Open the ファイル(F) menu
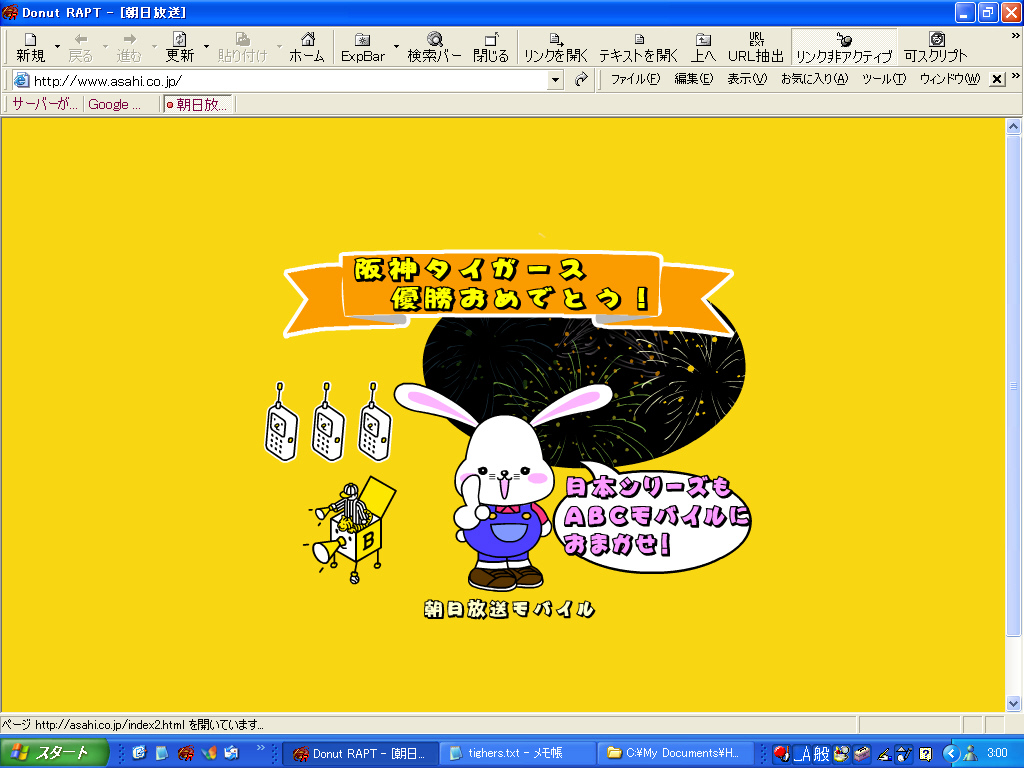This screenshot has width=1024, height=768. click(x=635, y=79)
